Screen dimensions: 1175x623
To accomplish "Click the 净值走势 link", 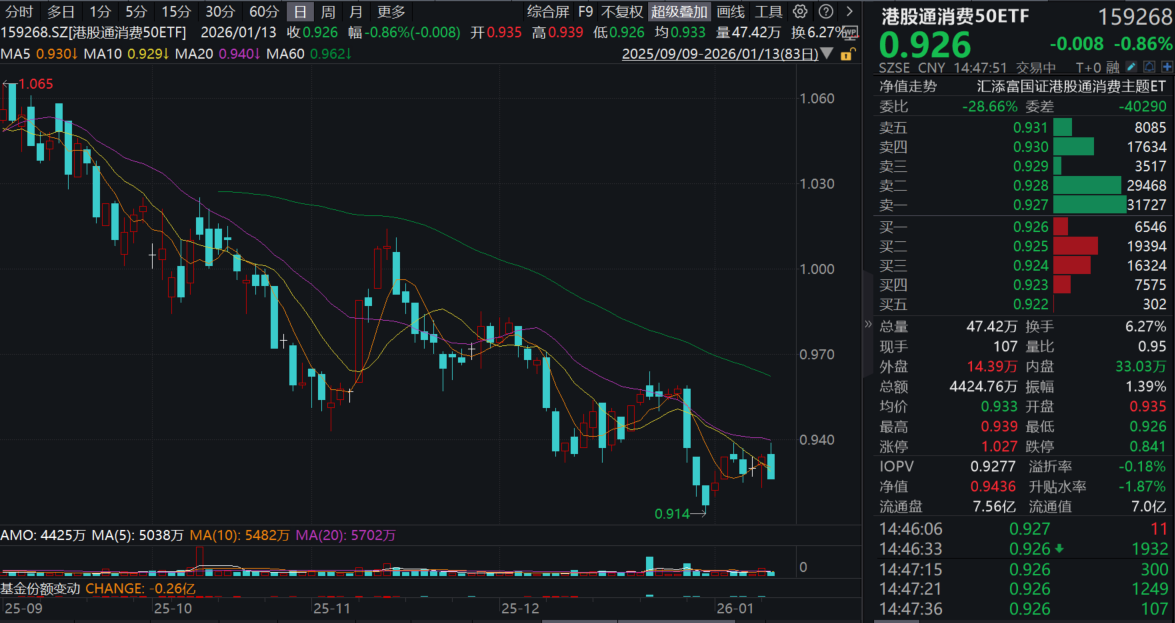I will coord(908,86).
